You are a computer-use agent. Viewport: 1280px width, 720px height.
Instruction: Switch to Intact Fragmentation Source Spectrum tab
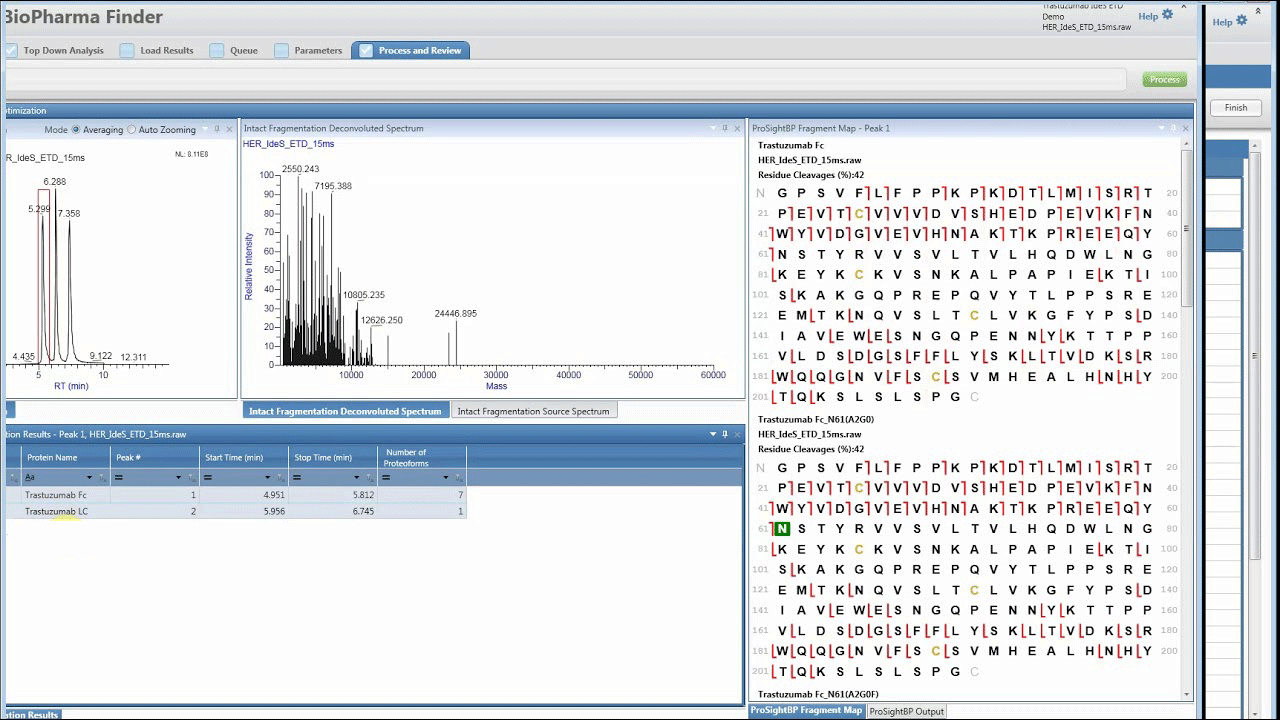click(533, 411)
